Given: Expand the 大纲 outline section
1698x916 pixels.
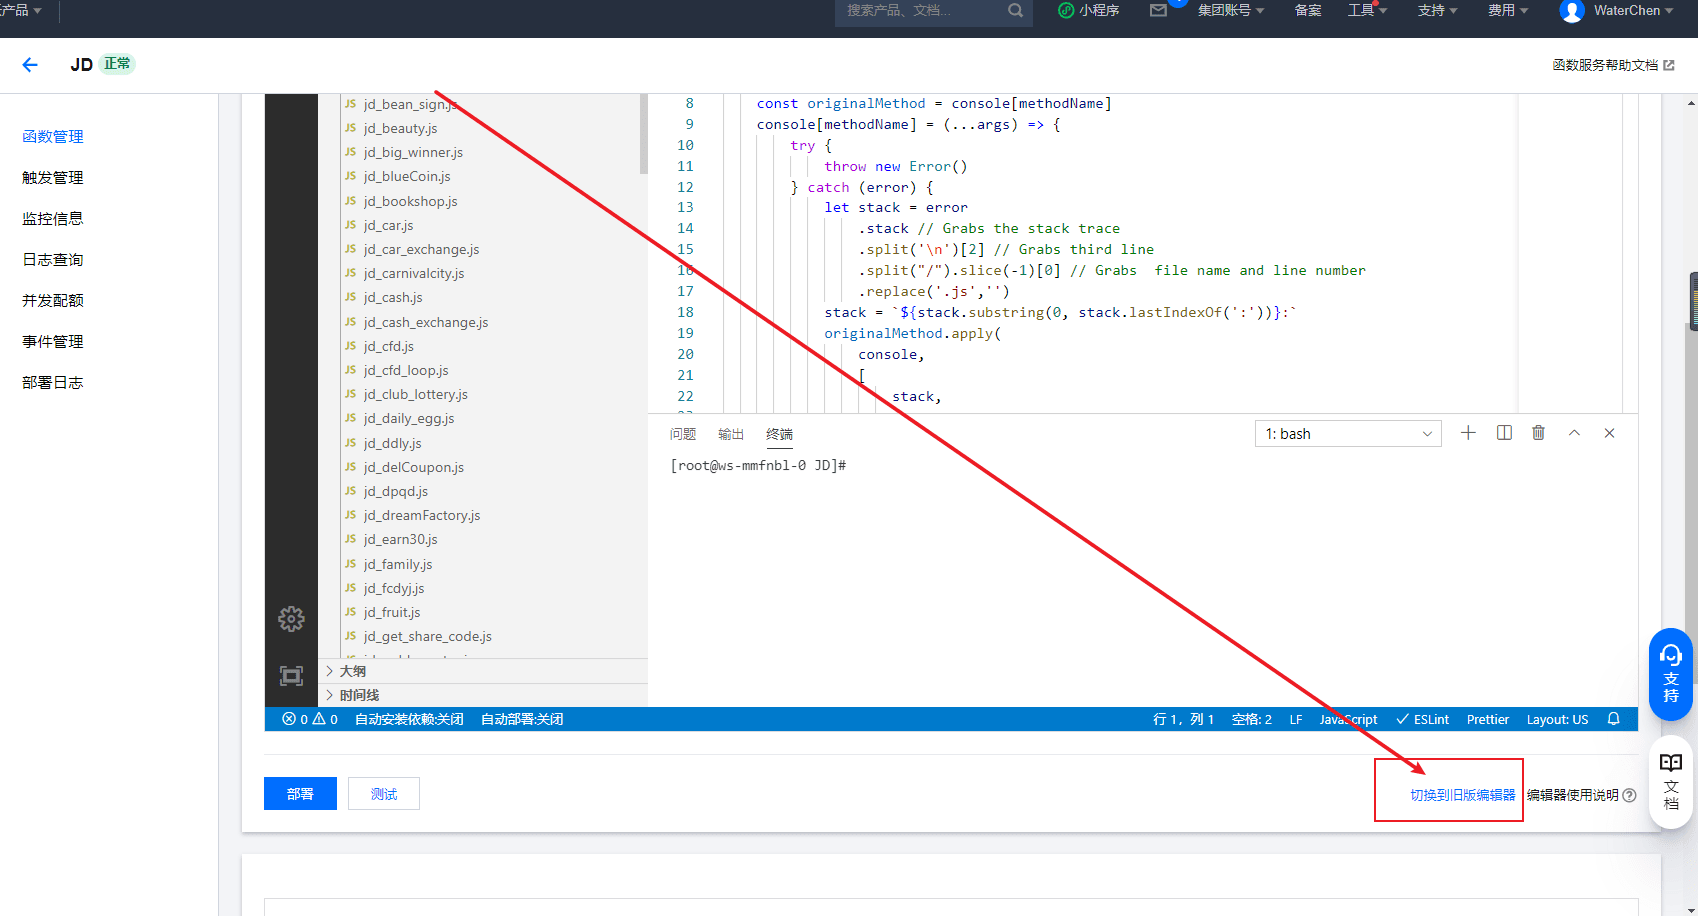Looking at the screenshot, I should pos(353,671).
